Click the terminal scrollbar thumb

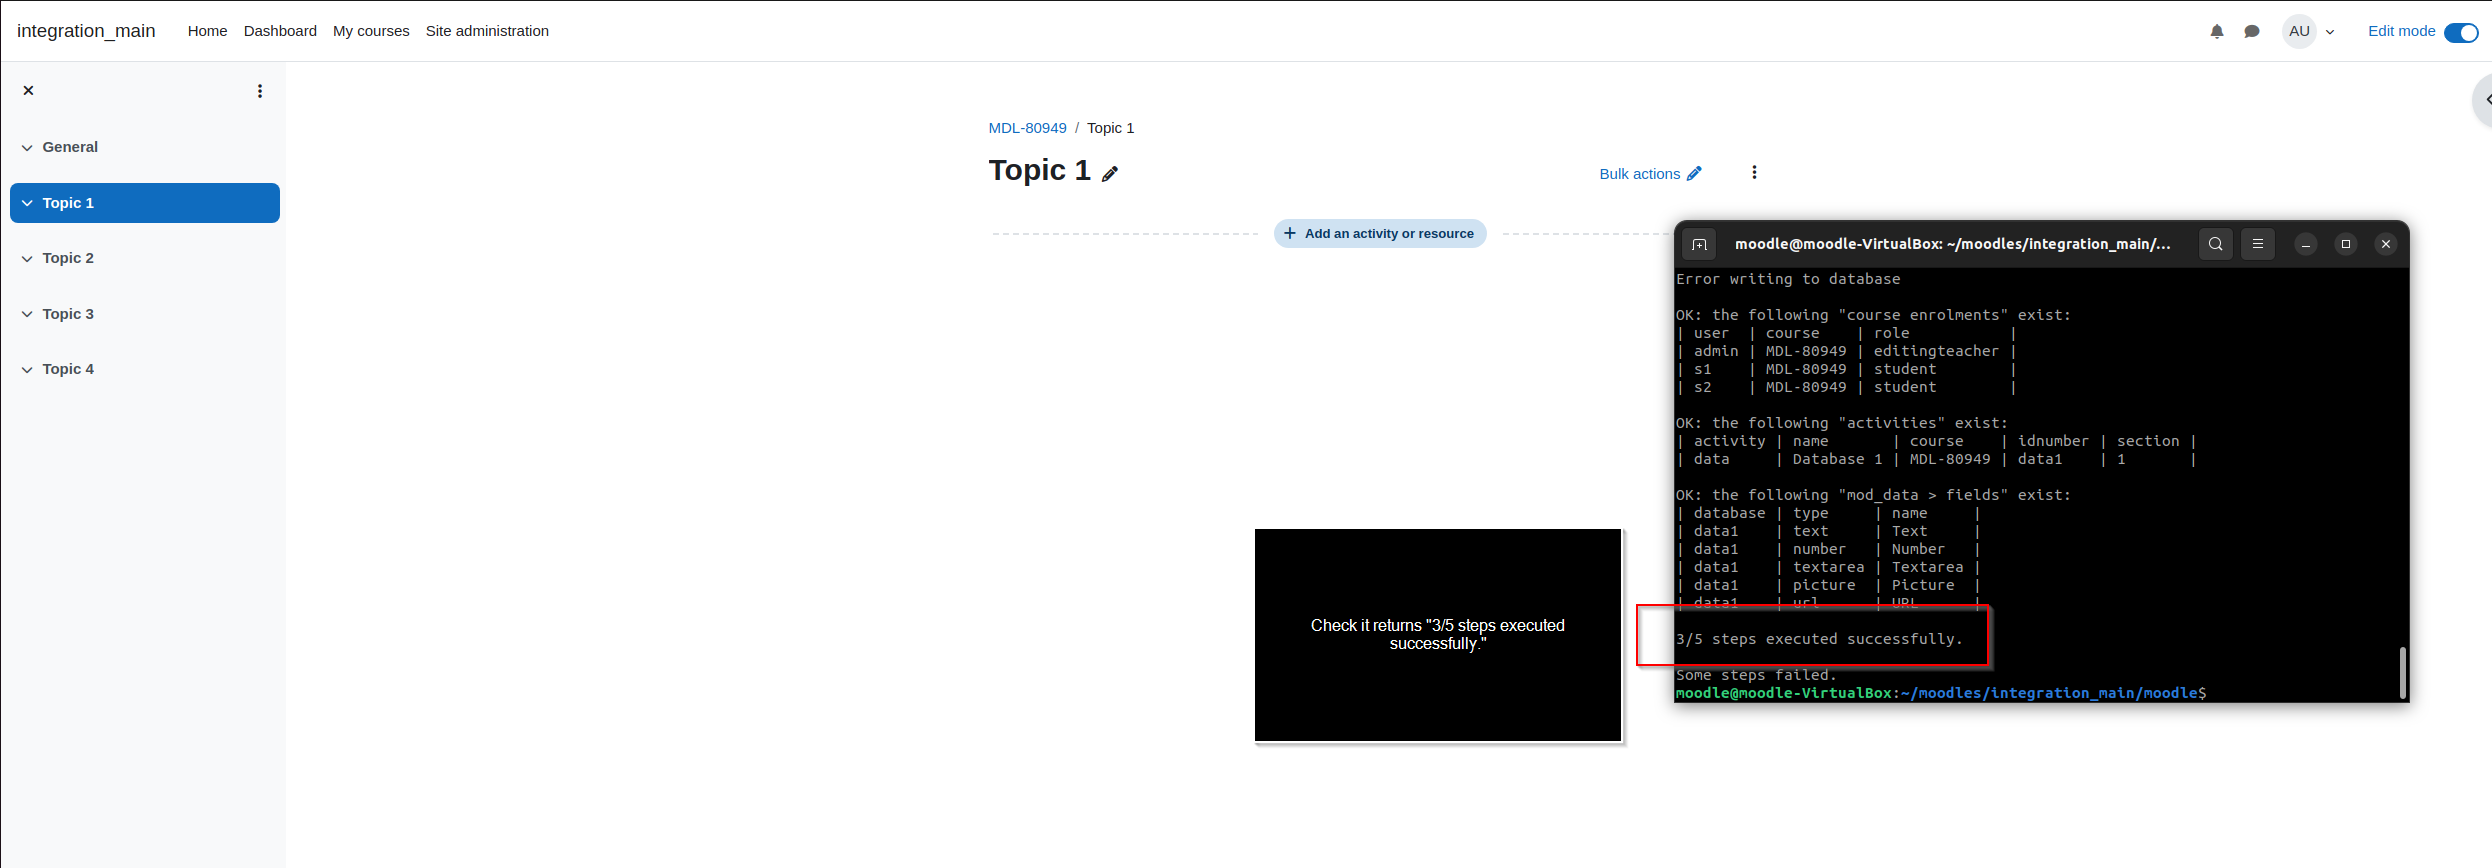point(2402,672)
